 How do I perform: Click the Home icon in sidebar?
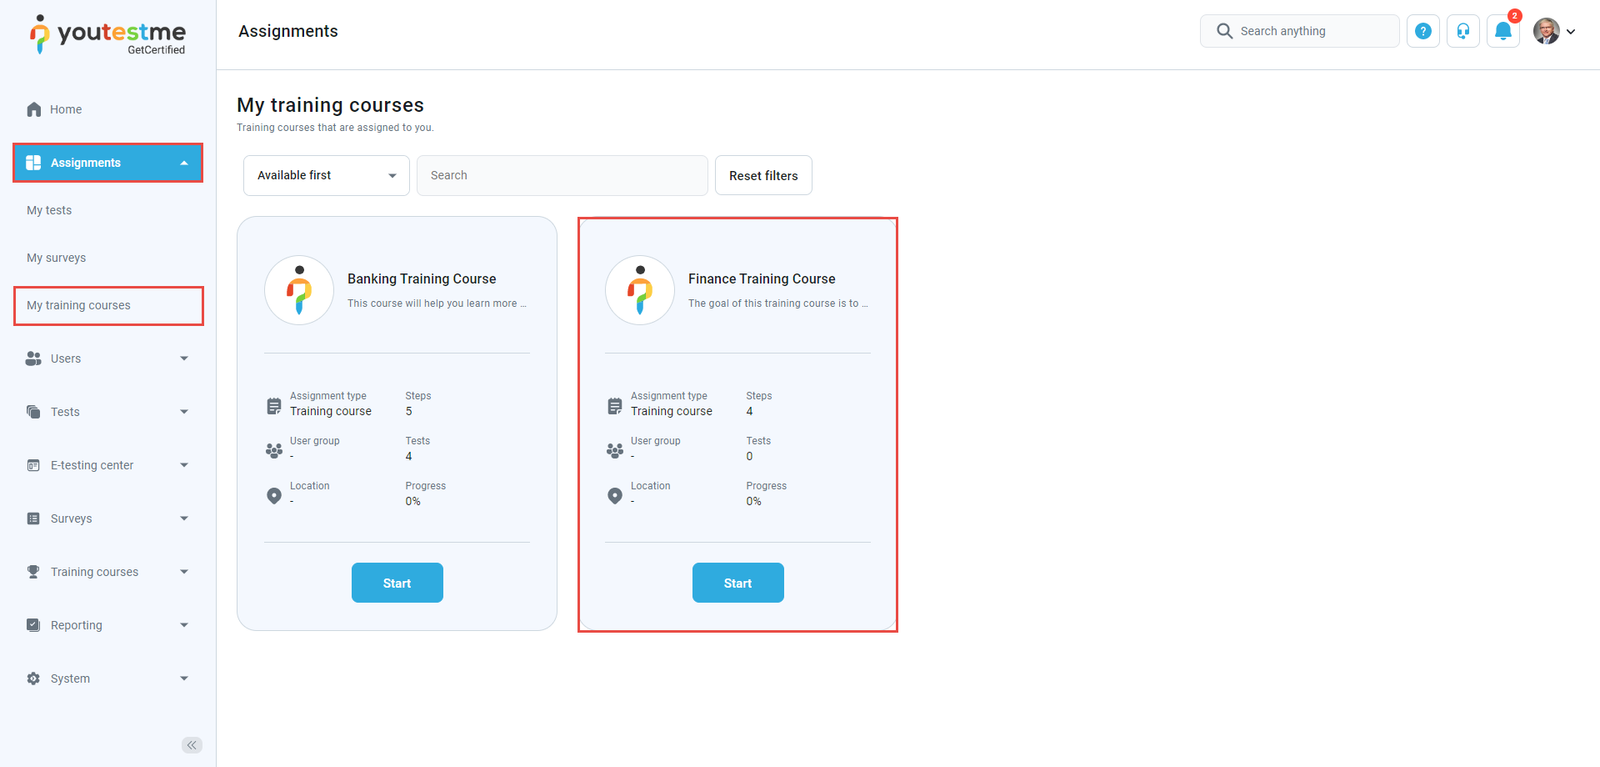pyautogui.click(x=34, y=109)
